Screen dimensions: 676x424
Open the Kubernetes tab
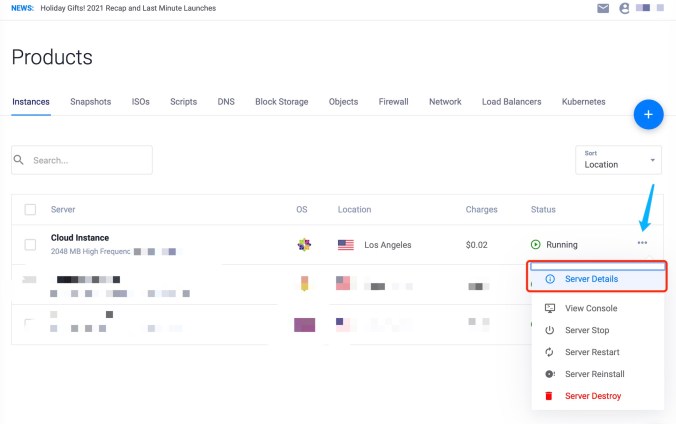pyautogui.click(x=583, y=102)
